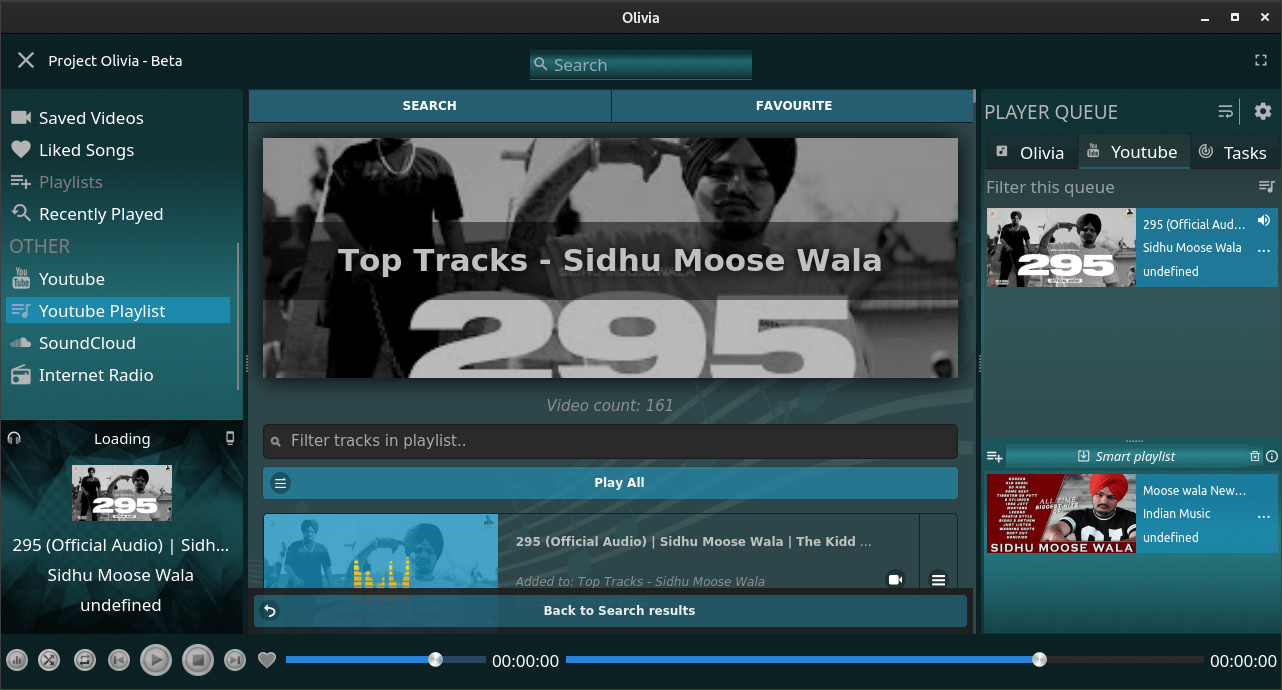The height and width of the screenshot is (690, 1282).
Task: Open three-dot menu on Moose wala New item
Action: pos(1264,516)
